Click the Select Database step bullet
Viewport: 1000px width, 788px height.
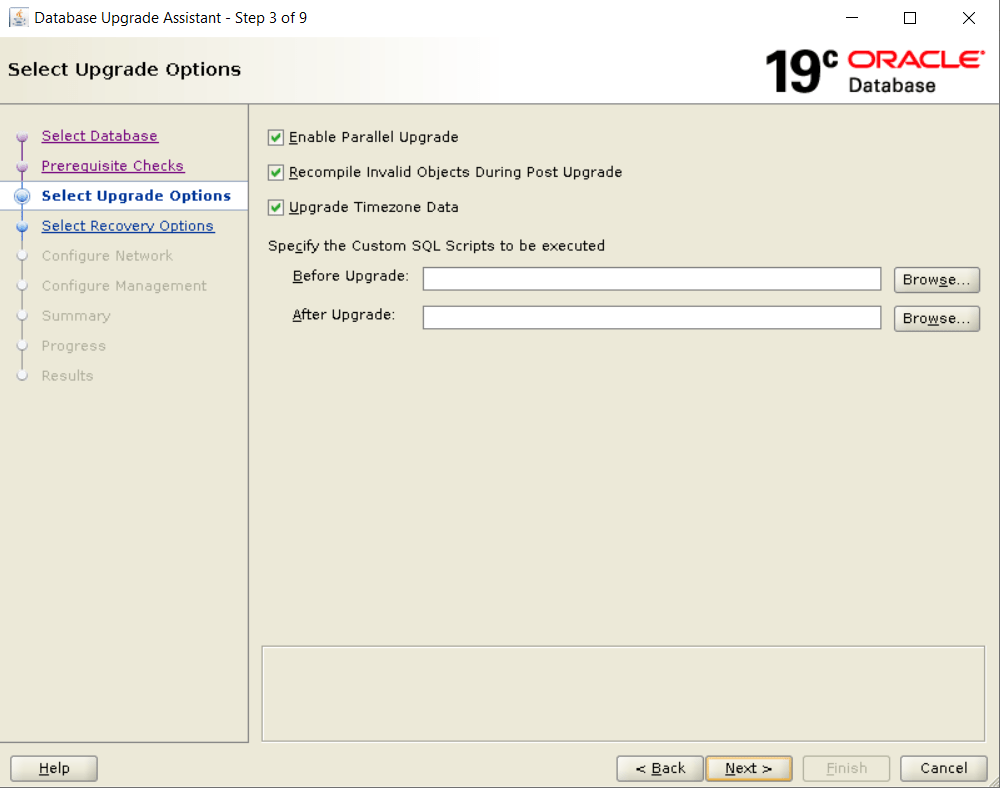pos(22,137)
